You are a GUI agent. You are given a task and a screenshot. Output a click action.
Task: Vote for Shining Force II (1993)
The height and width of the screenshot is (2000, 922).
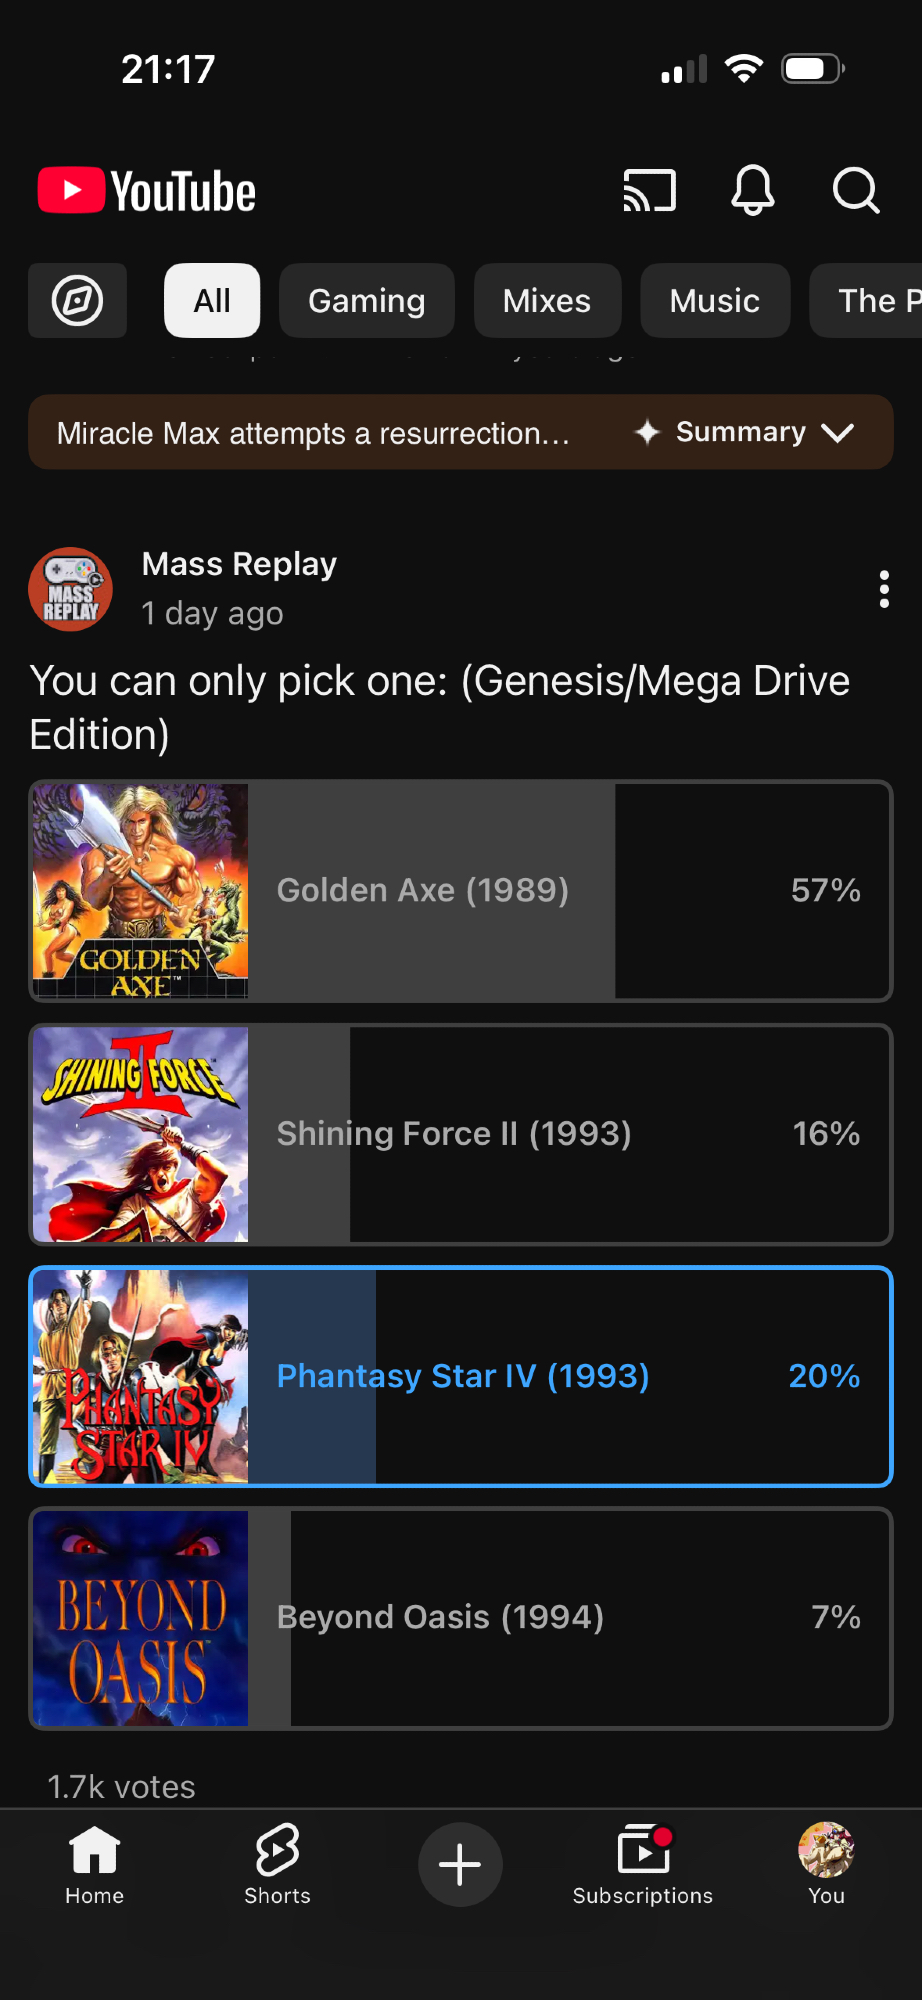point(460,1134)
